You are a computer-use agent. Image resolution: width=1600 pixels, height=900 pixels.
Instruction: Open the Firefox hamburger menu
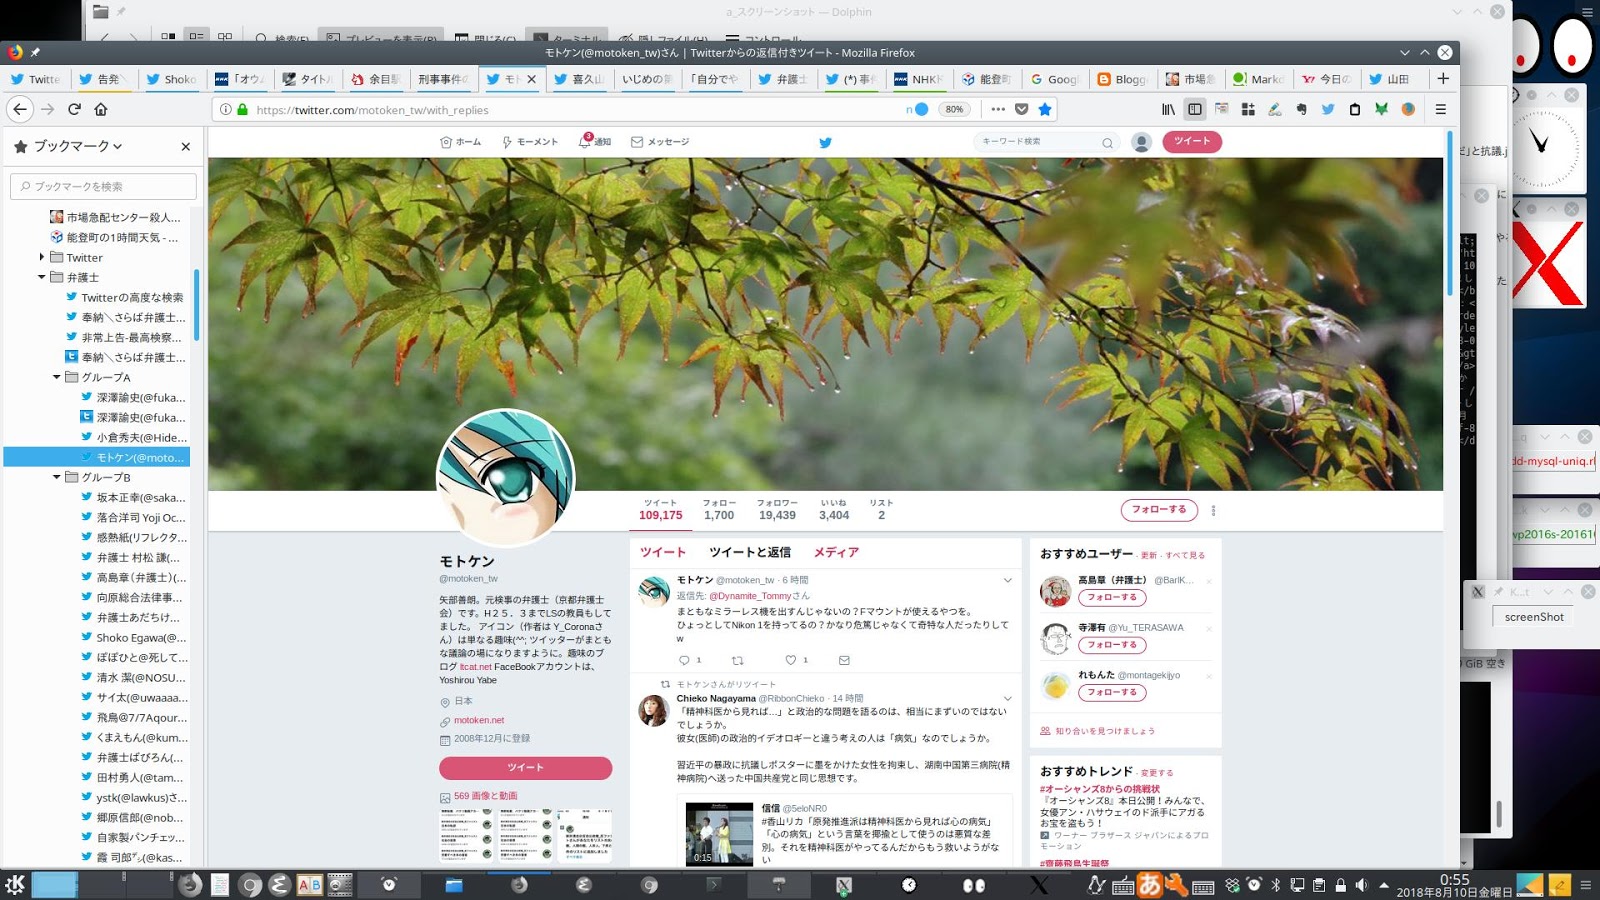1441,109
